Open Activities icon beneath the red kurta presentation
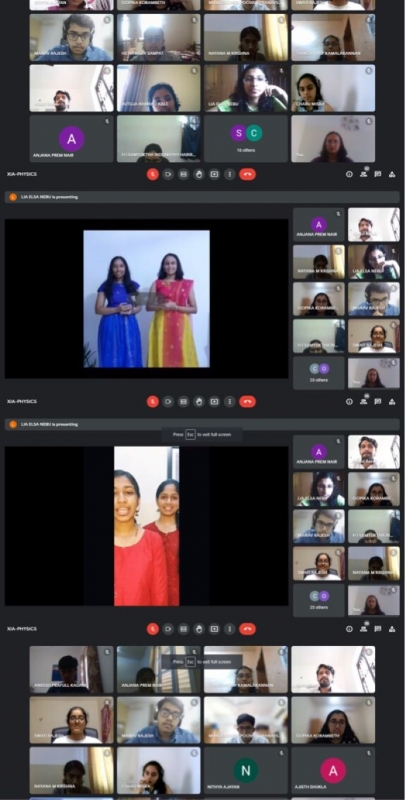Viewport: 409px width, 800px height. 392,629
